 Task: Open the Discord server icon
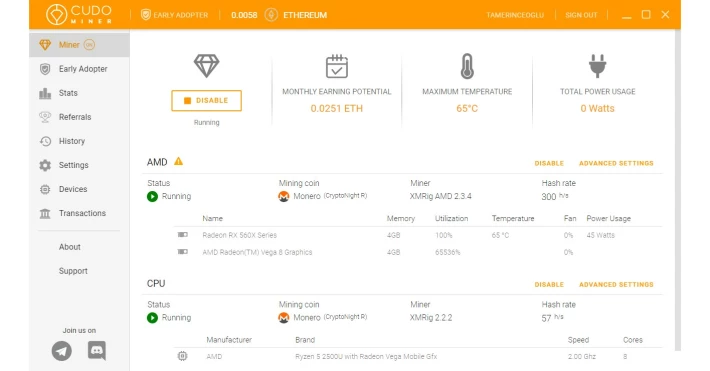click(96, 351)
